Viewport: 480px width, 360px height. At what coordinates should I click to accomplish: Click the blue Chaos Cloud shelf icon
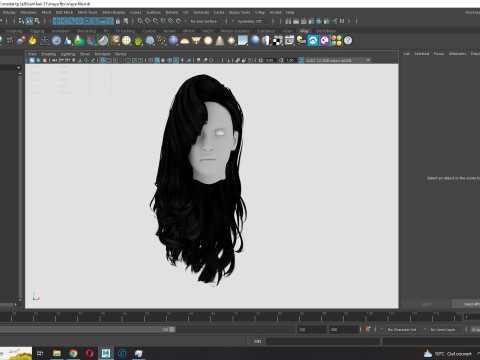[313, 41]
